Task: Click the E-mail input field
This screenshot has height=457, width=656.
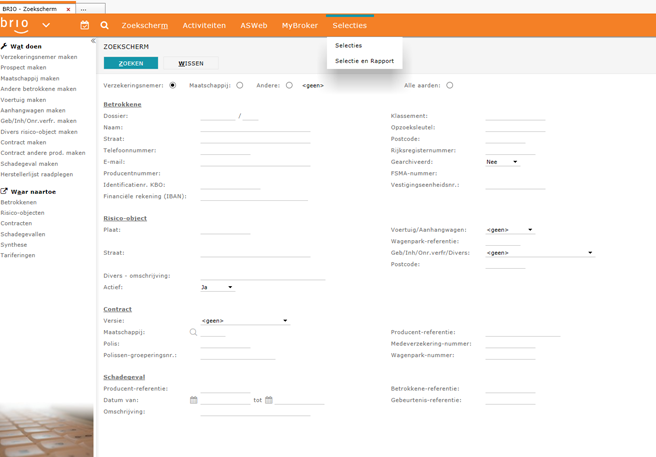Action: click(255, 162)
